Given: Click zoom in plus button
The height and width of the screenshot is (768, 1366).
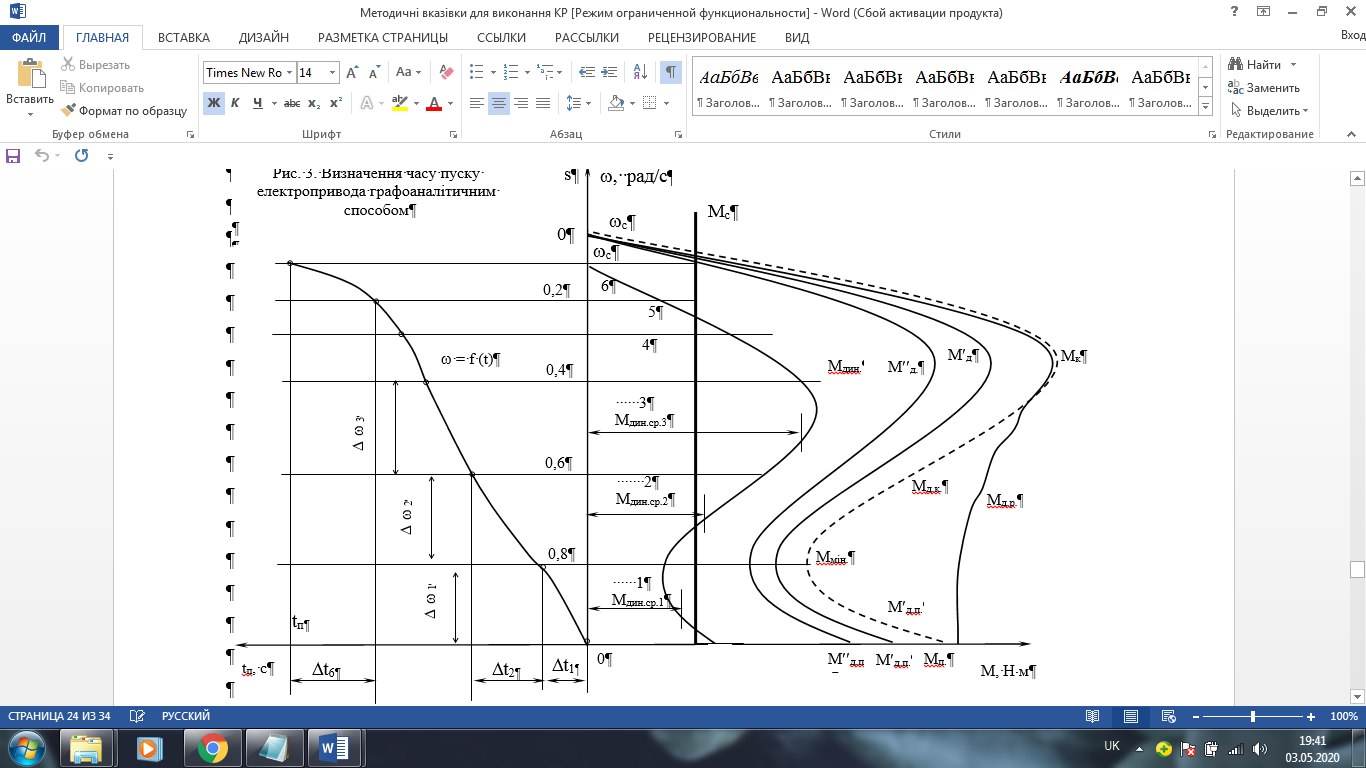Looking at the screenshot, I should pos(1311,716).
